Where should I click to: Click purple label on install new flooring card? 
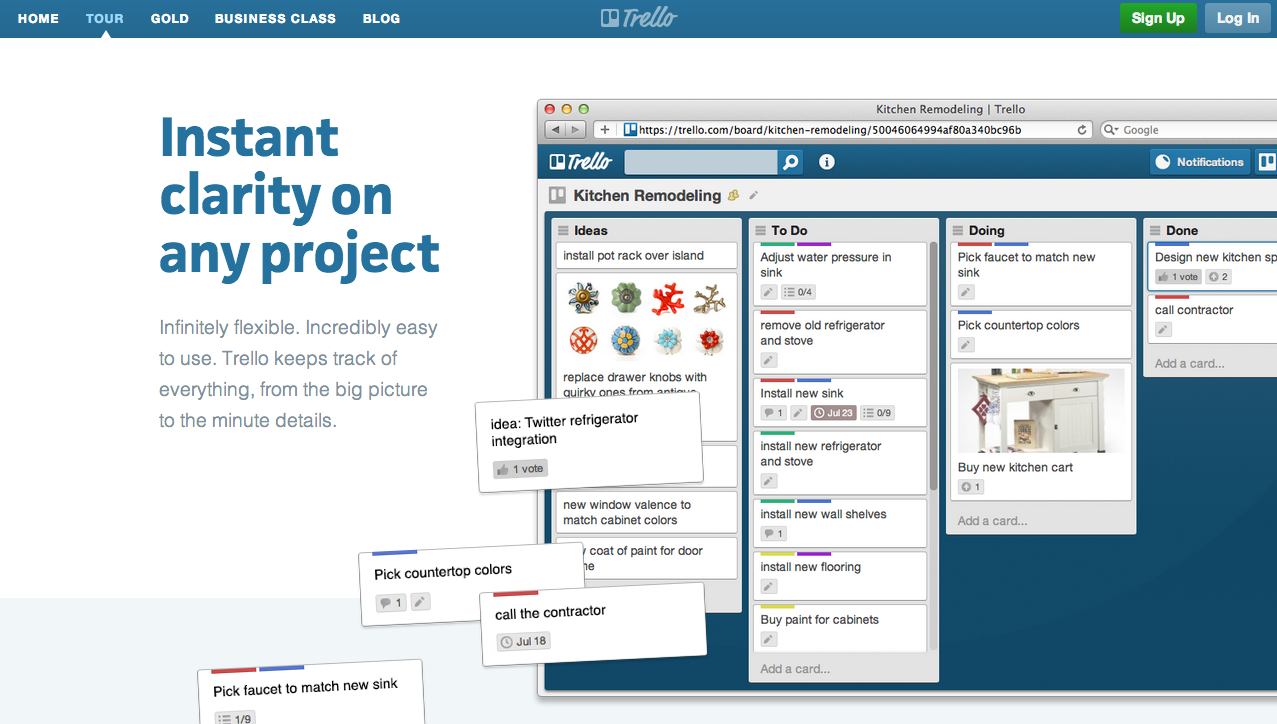(814, 554)
